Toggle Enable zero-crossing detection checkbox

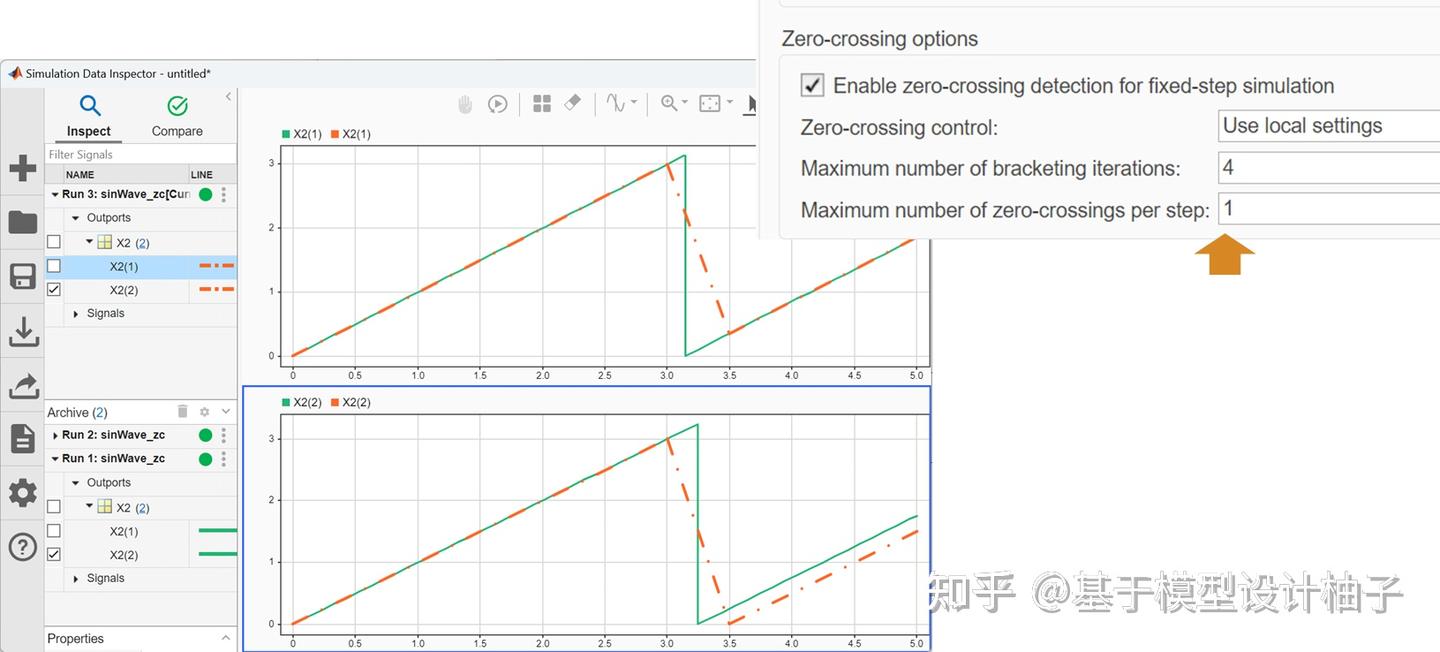[812, 85]
